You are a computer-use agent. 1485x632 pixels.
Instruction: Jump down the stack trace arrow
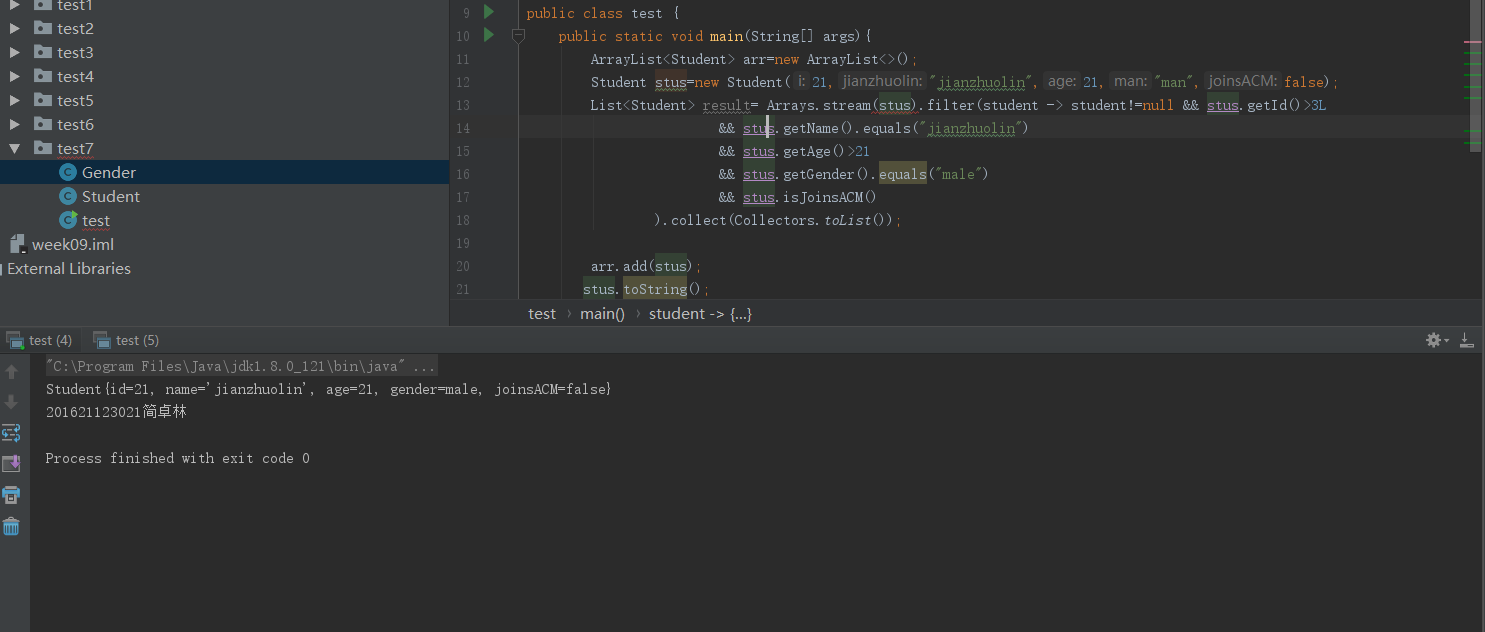point(11,402)
